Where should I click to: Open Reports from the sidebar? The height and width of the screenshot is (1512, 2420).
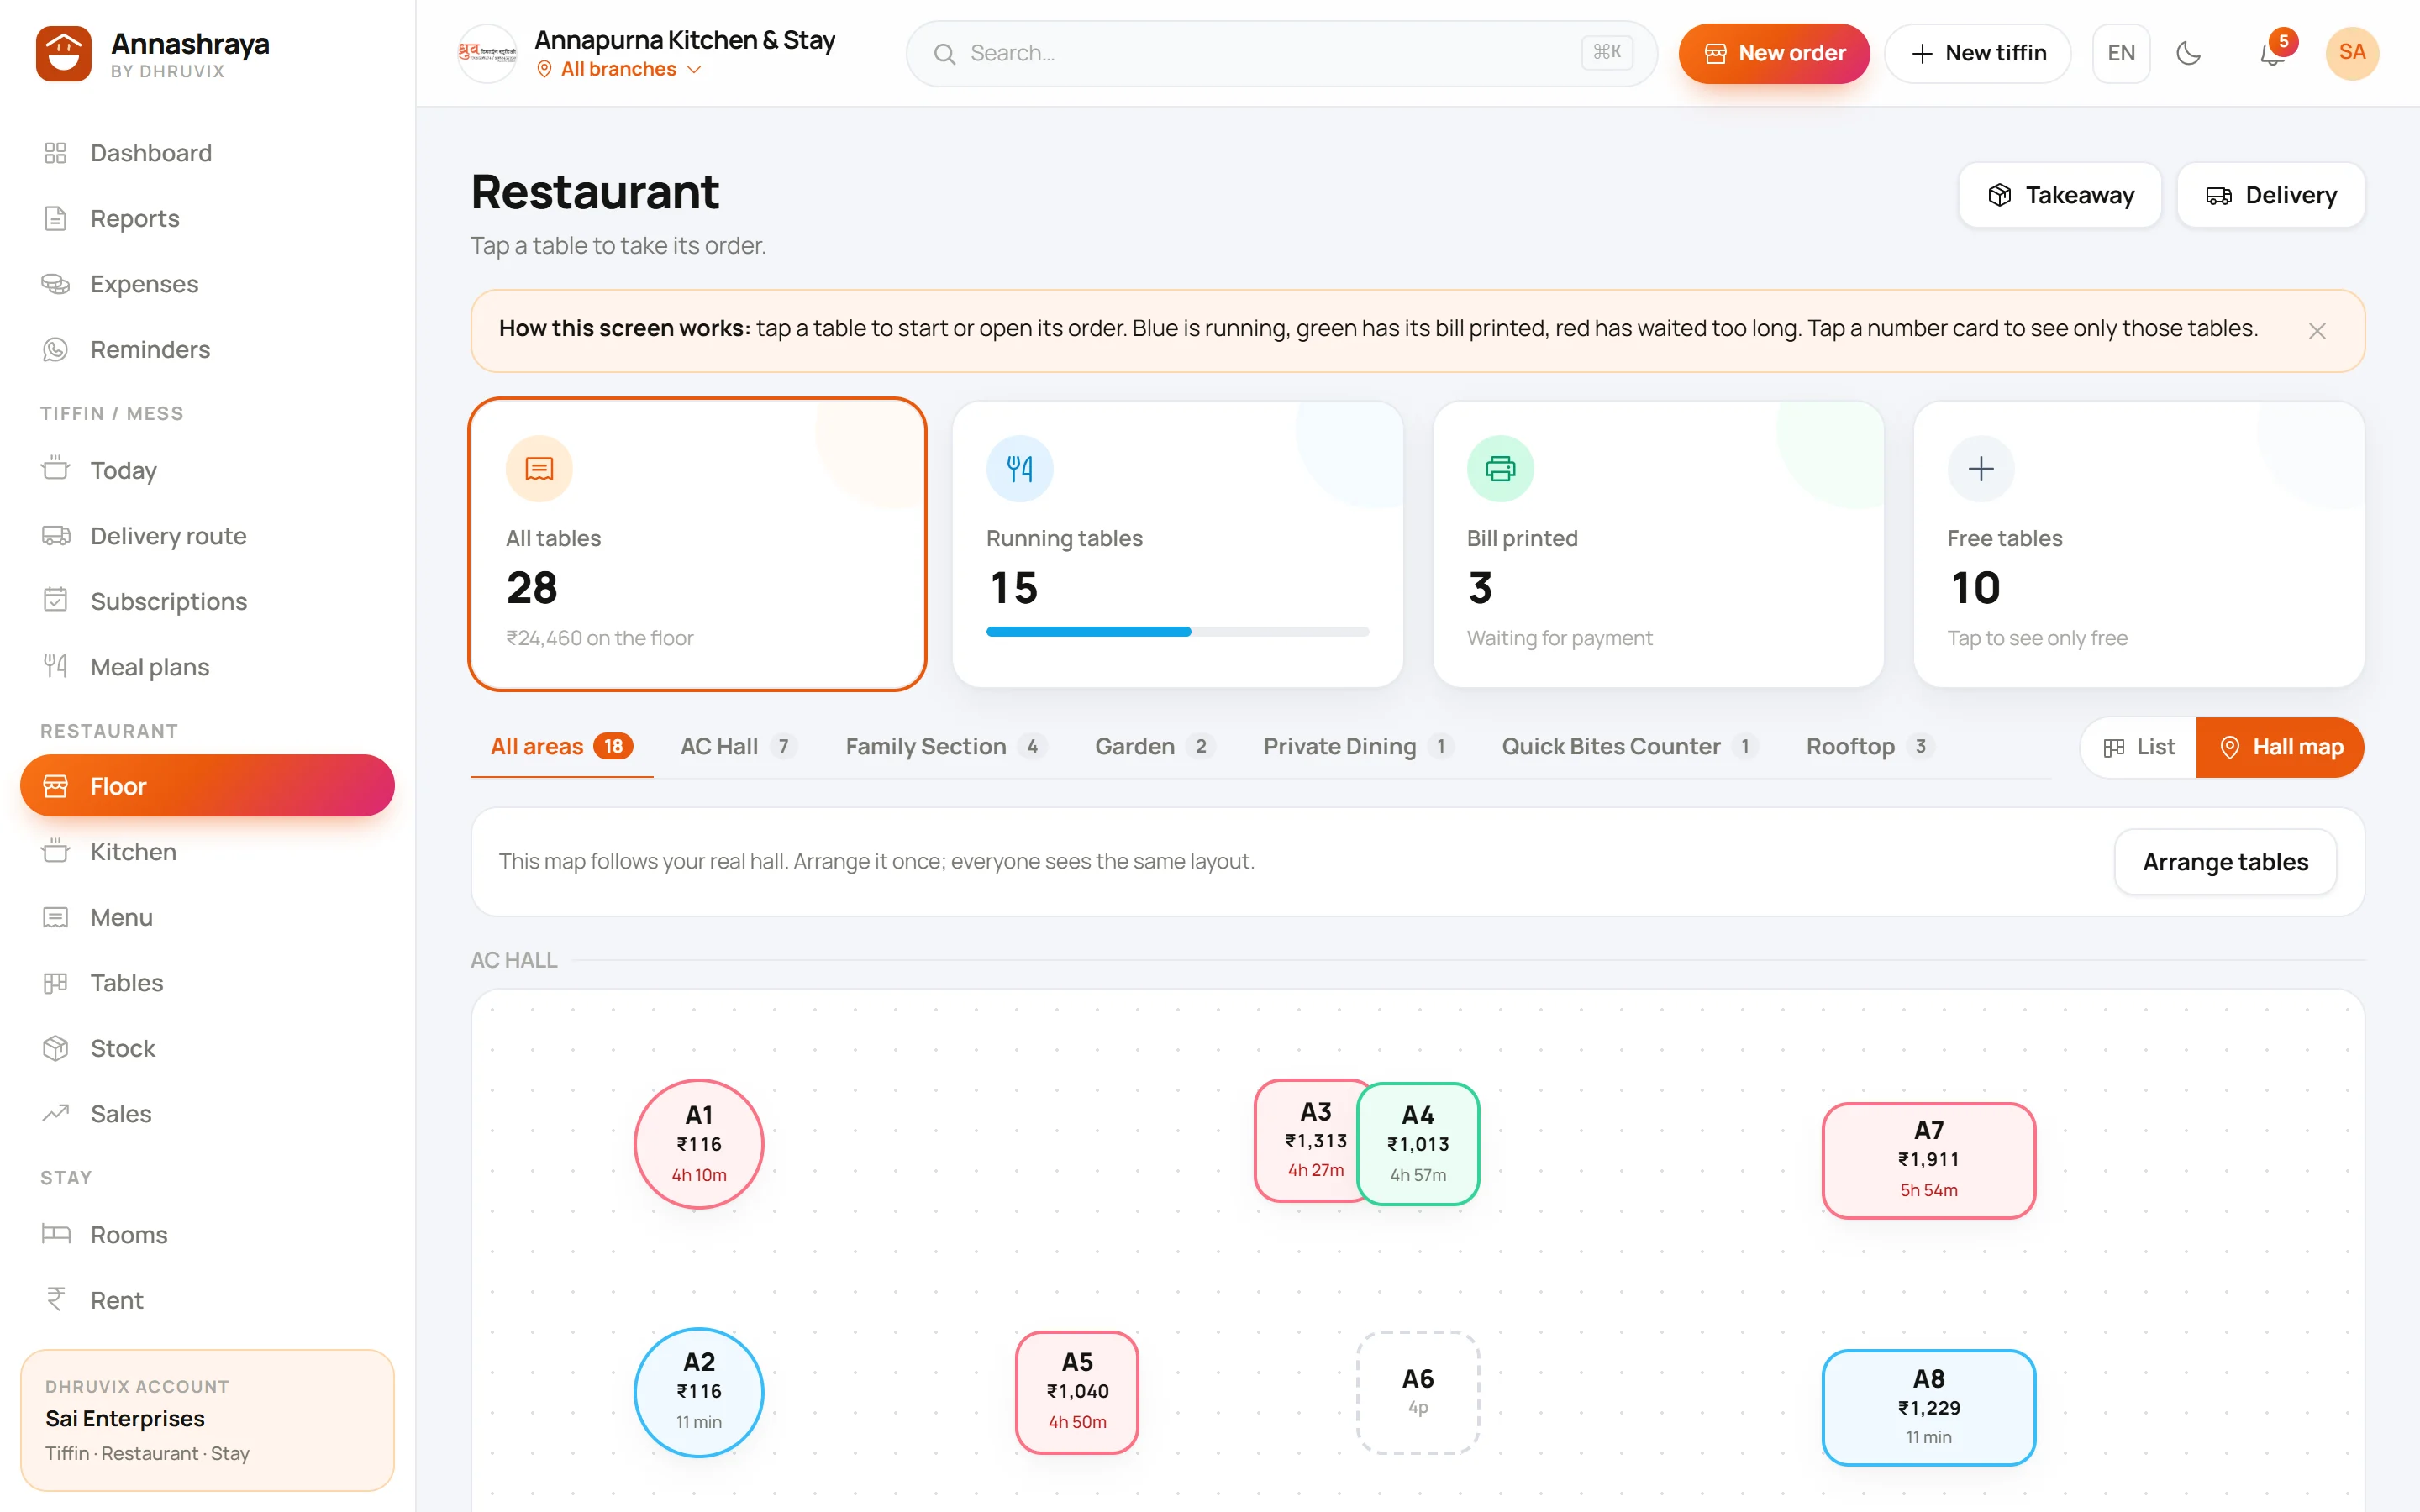[207, 218]
